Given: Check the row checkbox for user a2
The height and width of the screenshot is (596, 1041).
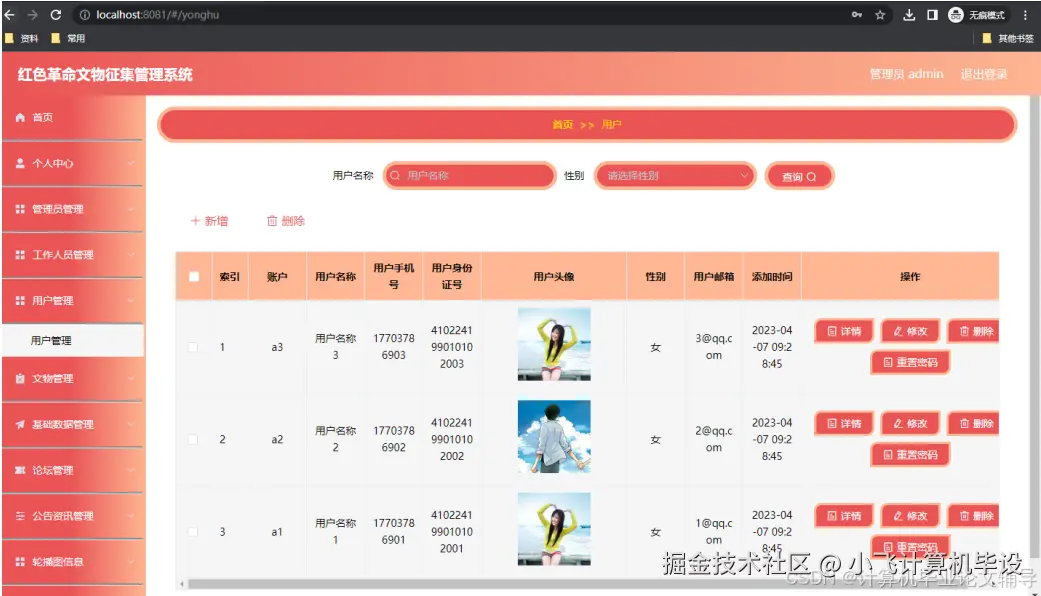Looking at the screenshot, I should [x=193, y=439].
